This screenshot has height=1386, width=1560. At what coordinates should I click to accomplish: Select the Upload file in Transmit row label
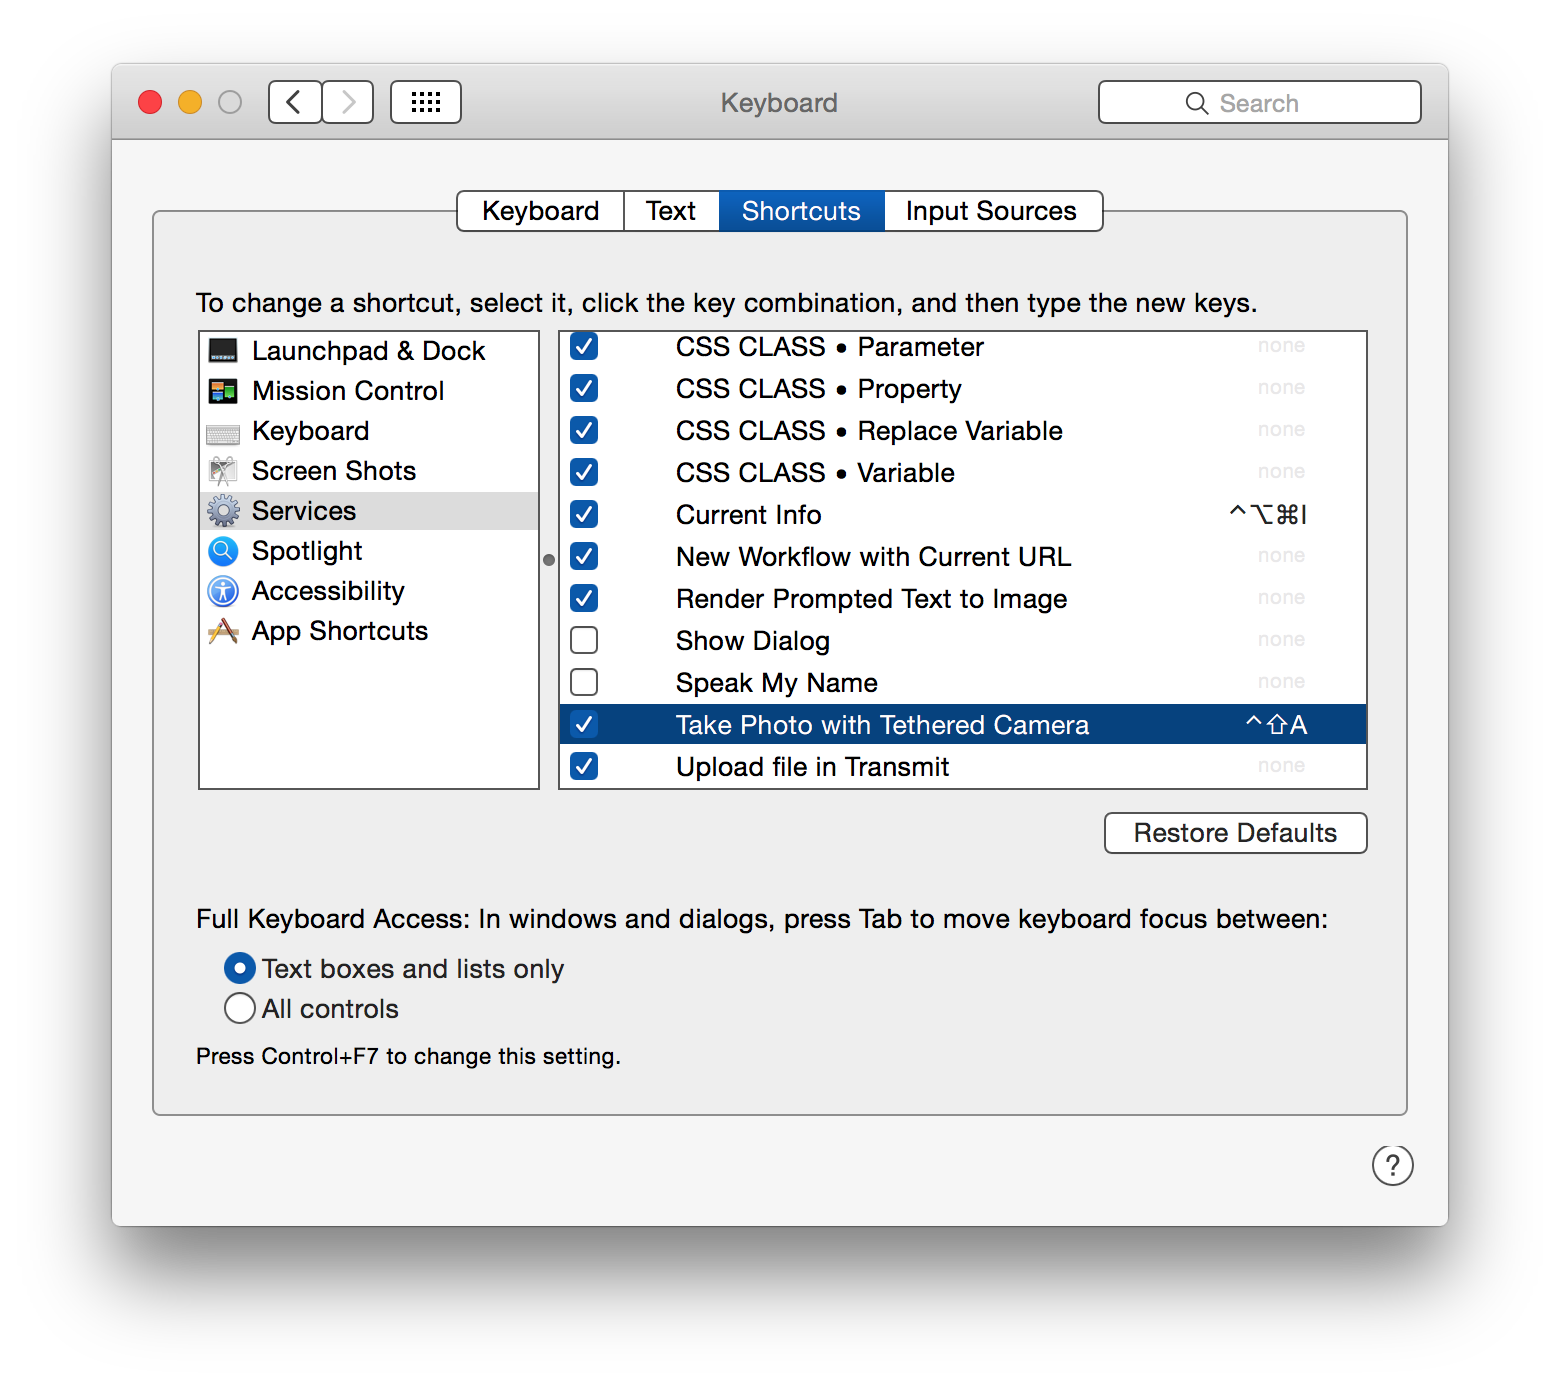coord(813,767)
